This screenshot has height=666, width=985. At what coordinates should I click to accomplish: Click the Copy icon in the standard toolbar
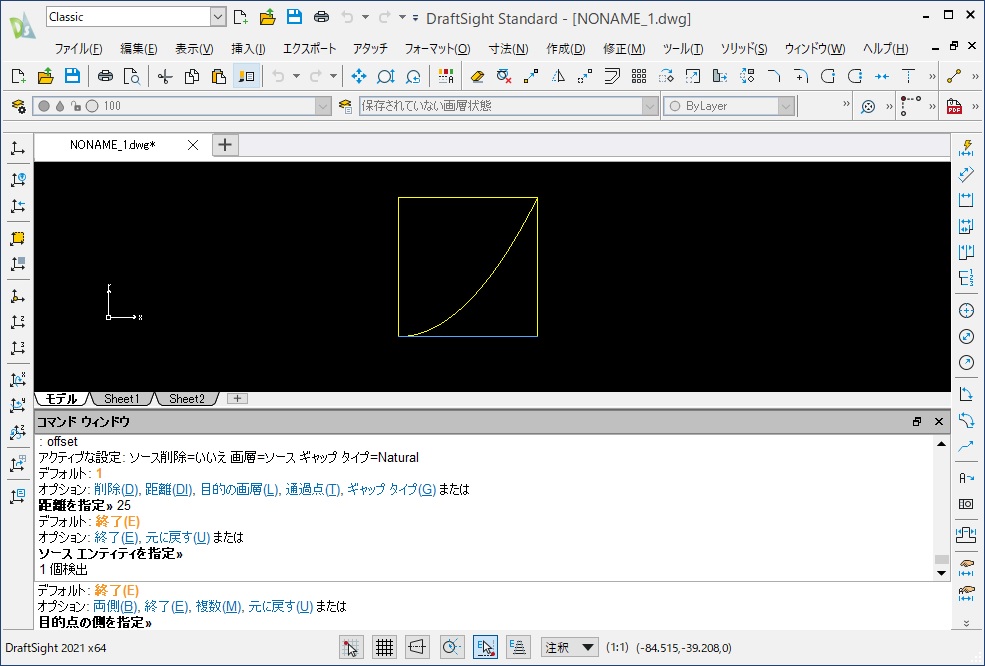192,77
